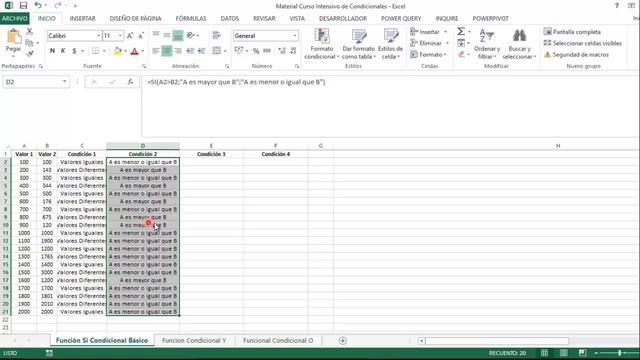The image size is (640, 360).
Task: Click the wrap text icon in Alineación
Action: pos(216,36)
